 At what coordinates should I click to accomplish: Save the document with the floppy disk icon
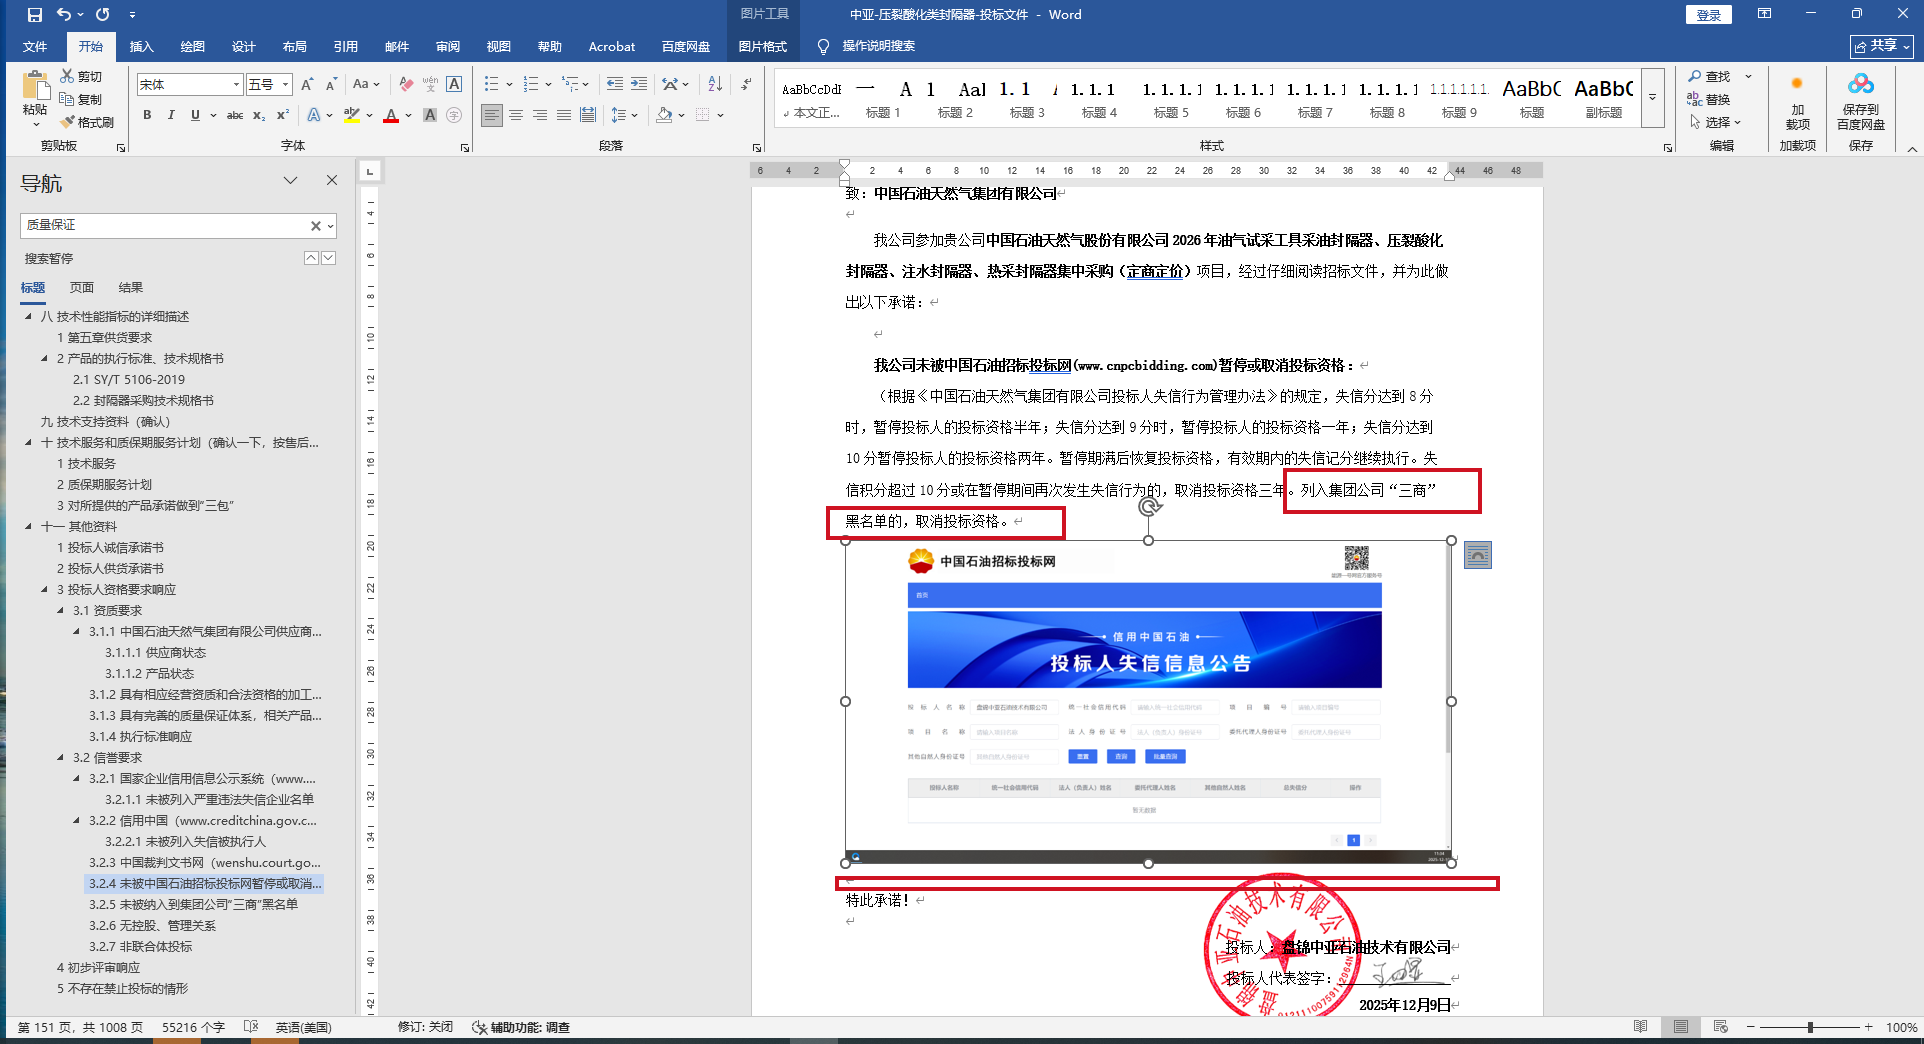tap(35, 15)
